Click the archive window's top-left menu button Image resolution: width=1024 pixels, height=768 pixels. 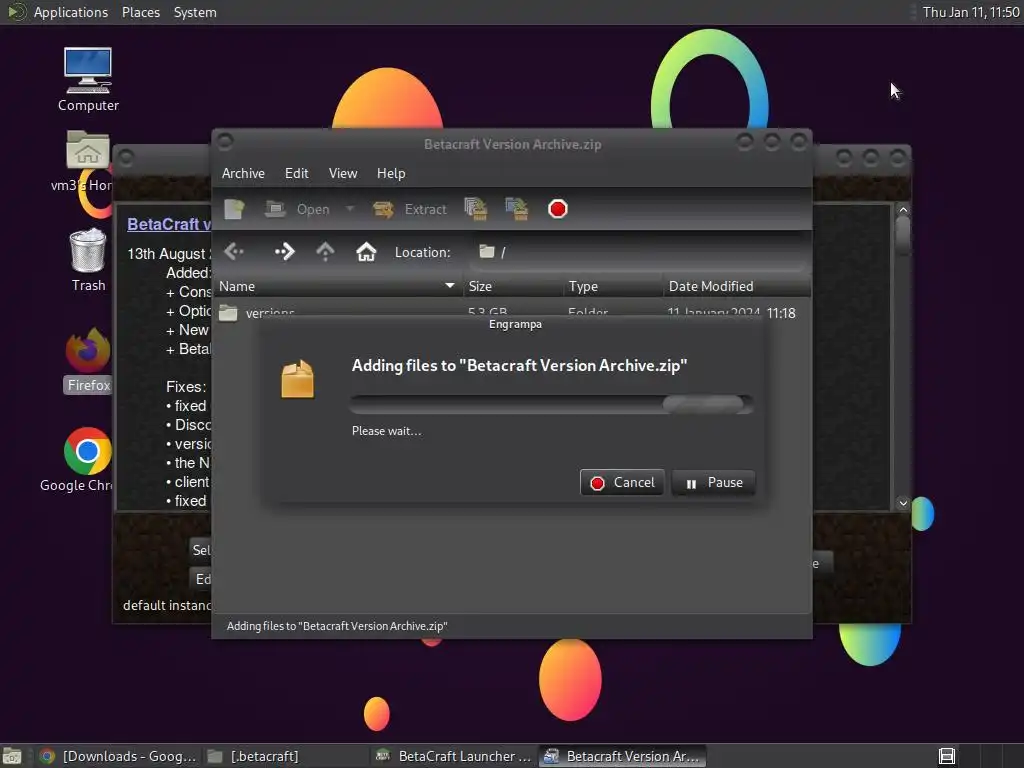tap(225, 140)
